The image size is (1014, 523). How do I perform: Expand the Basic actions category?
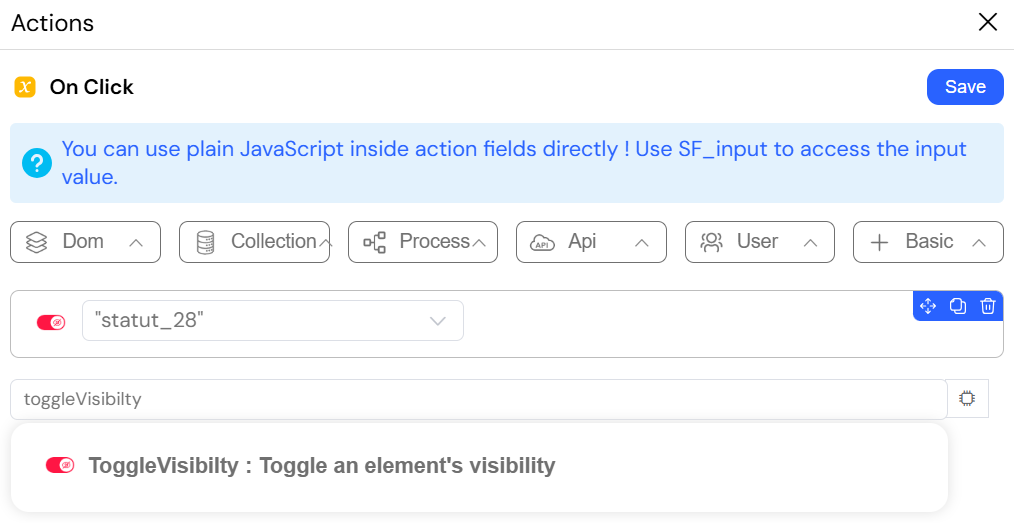(928, 242)
